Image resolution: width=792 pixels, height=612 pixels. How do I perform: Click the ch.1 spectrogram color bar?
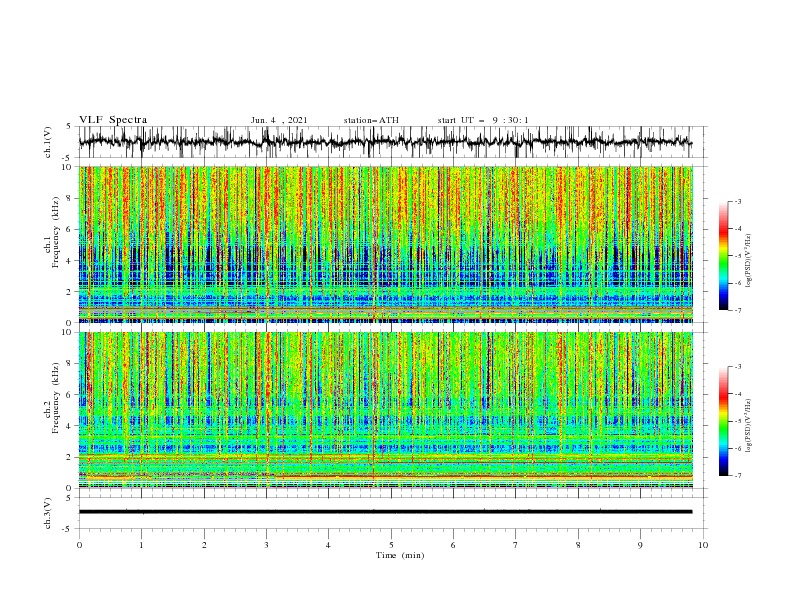[x=723, y=256]
